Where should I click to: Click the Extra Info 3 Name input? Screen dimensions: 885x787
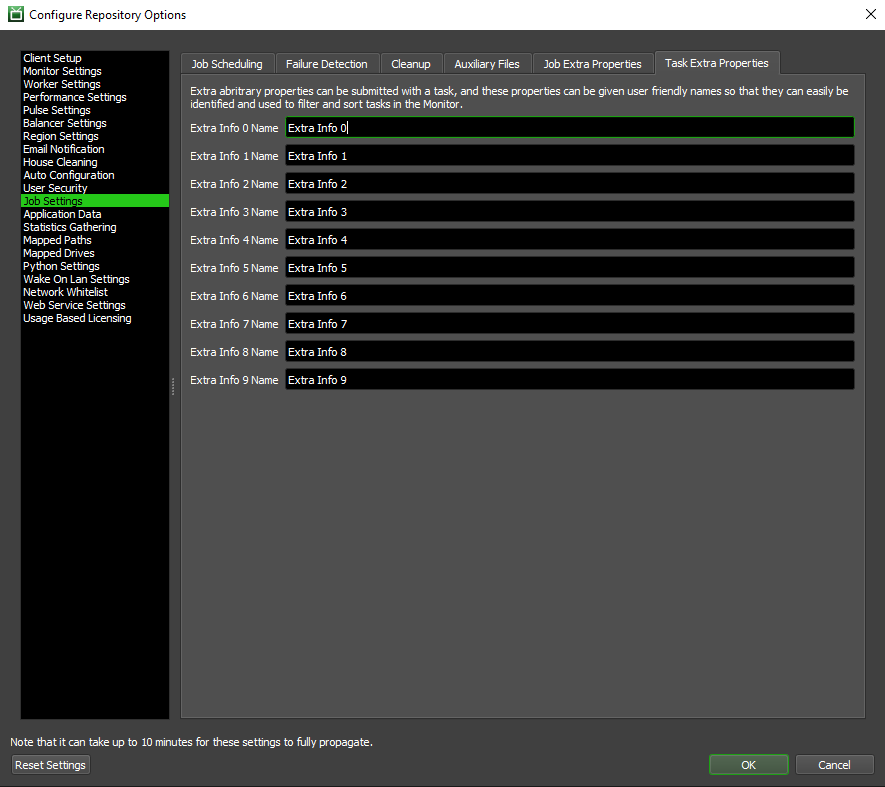pyautogui.click(x=569, y=212)
